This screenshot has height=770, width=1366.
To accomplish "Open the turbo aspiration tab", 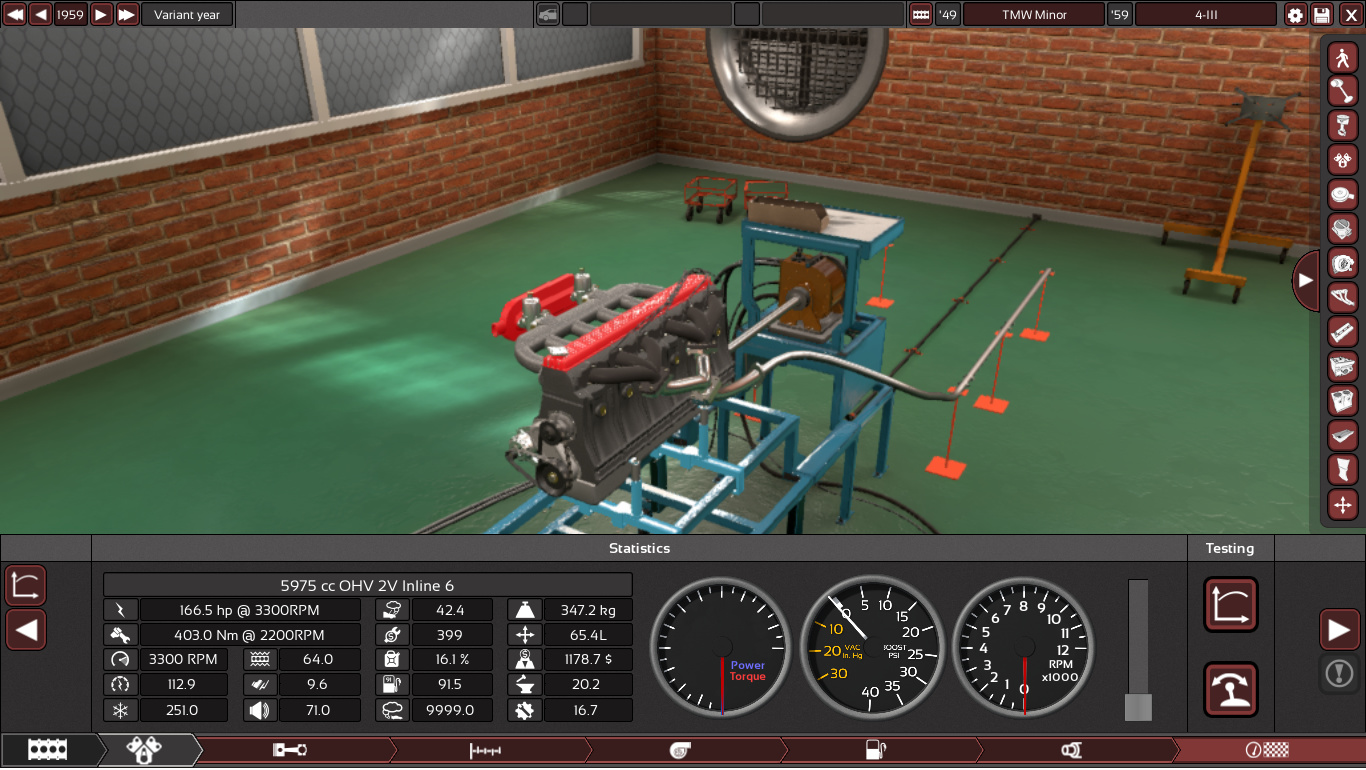I will point(681,750).
